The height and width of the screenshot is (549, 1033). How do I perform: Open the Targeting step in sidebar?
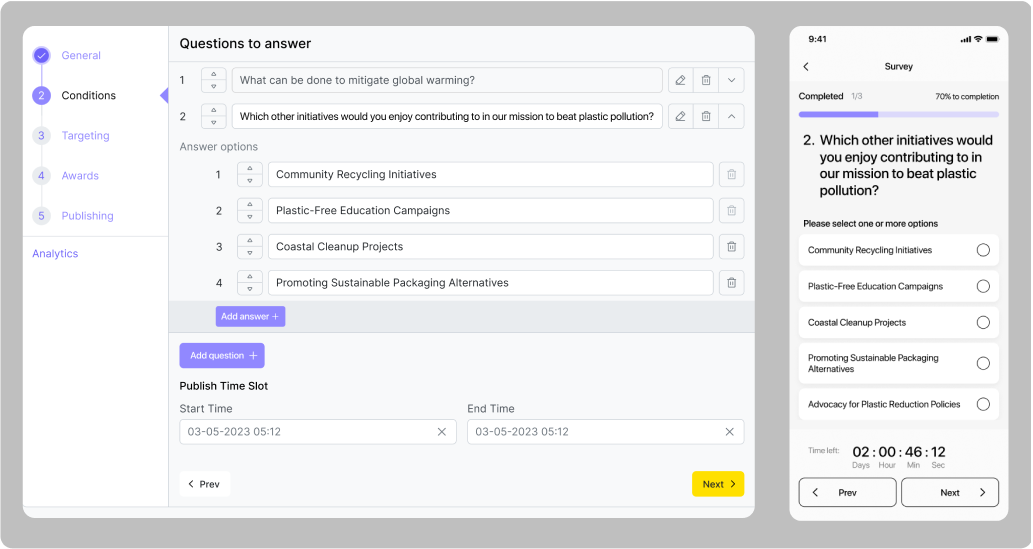[85, 136]
